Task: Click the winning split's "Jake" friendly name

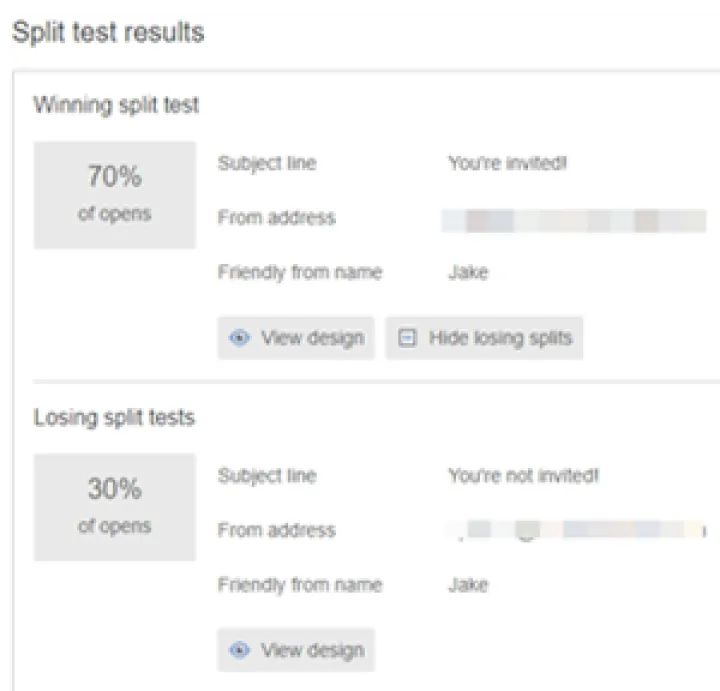Action: [x=468, y=272]
